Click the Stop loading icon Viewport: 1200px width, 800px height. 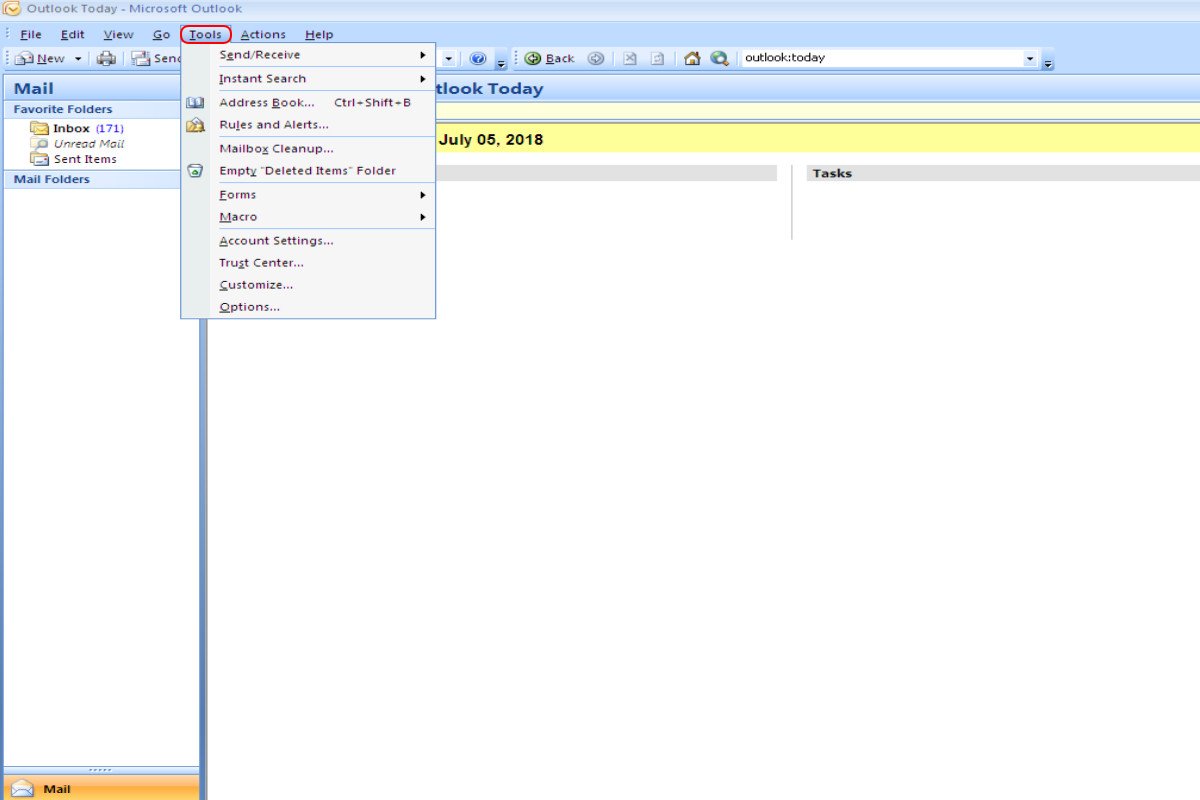pyautogui.click(x=630, y=59)
